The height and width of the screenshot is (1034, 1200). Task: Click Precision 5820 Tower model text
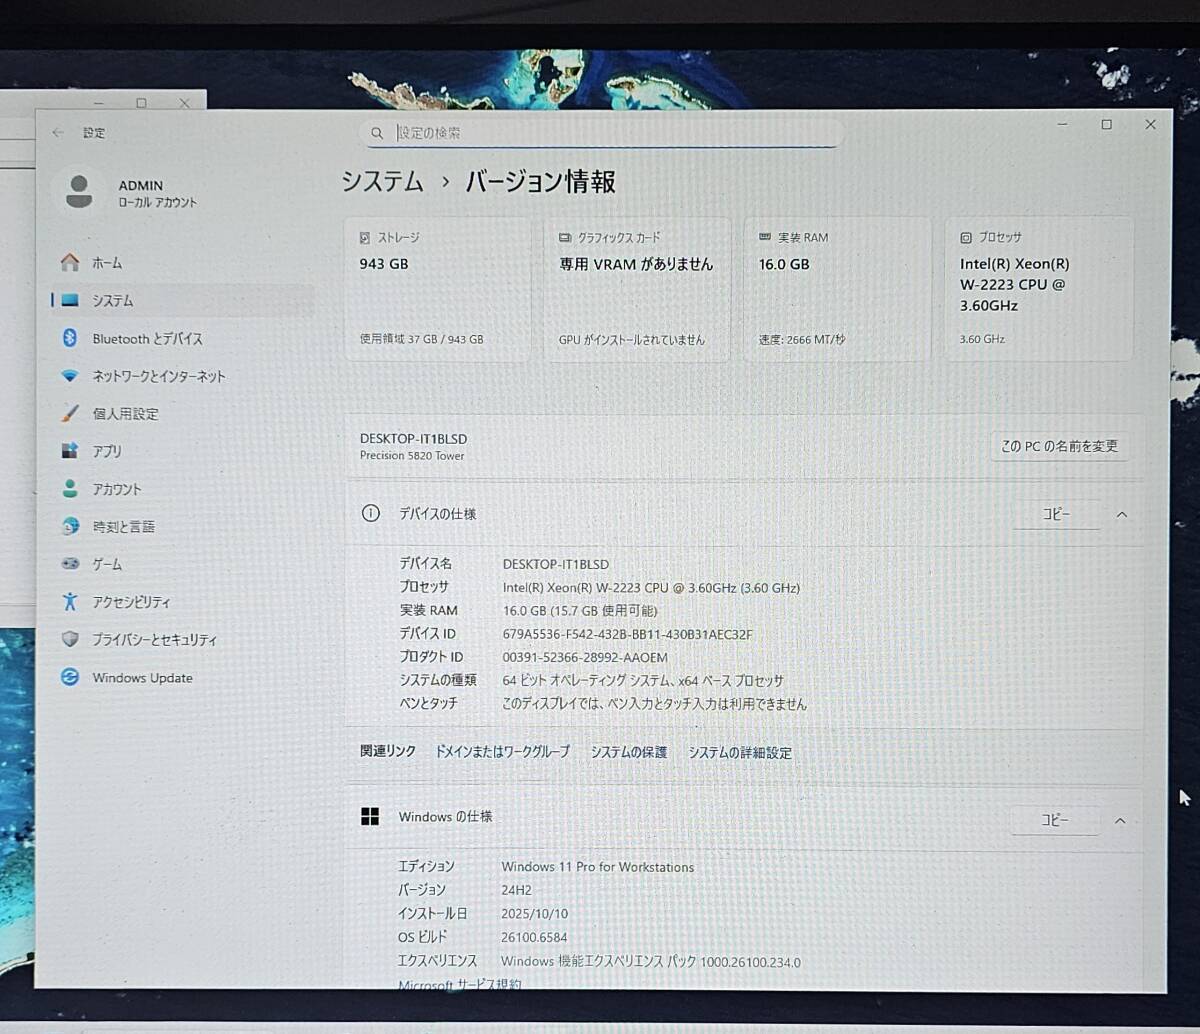click(412, 455)
